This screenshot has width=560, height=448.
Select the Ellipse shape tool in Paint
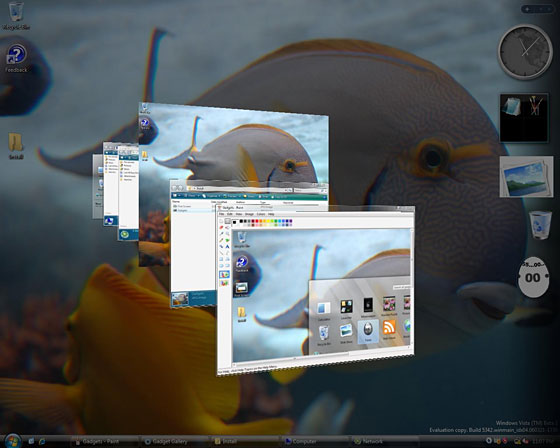(221, 265)
